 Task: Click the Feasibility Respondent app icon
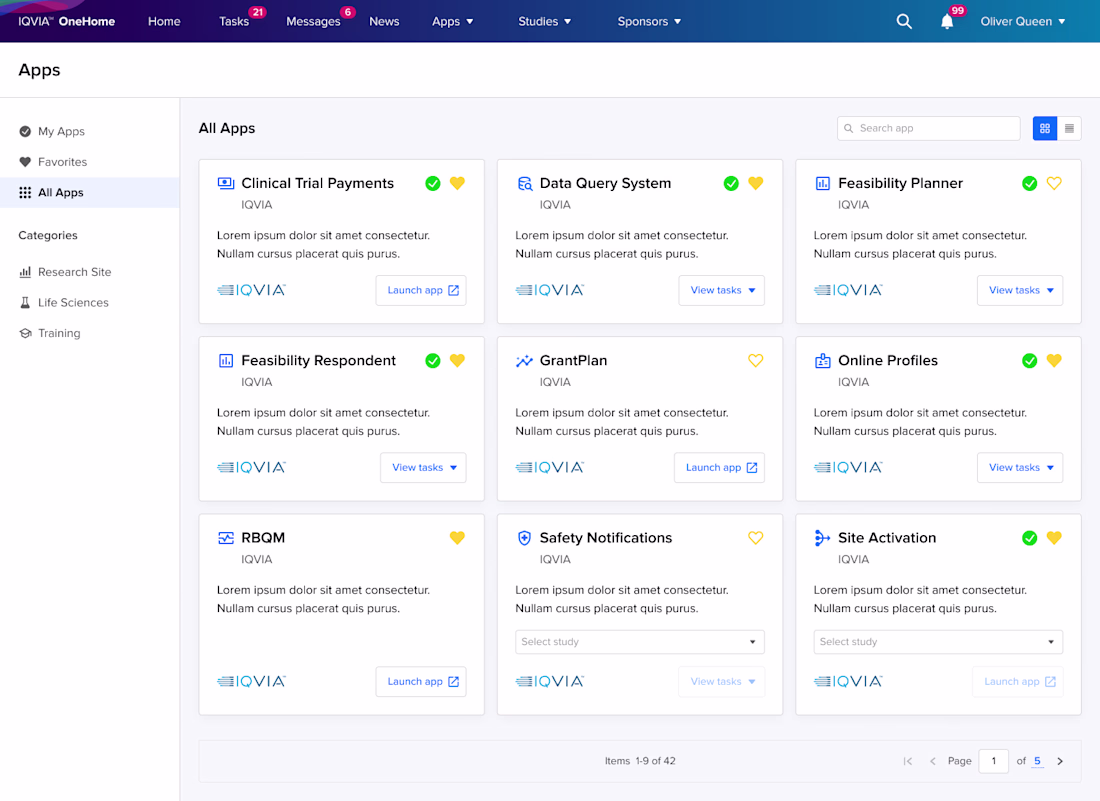pyautogui.click(x=226, y=361)
